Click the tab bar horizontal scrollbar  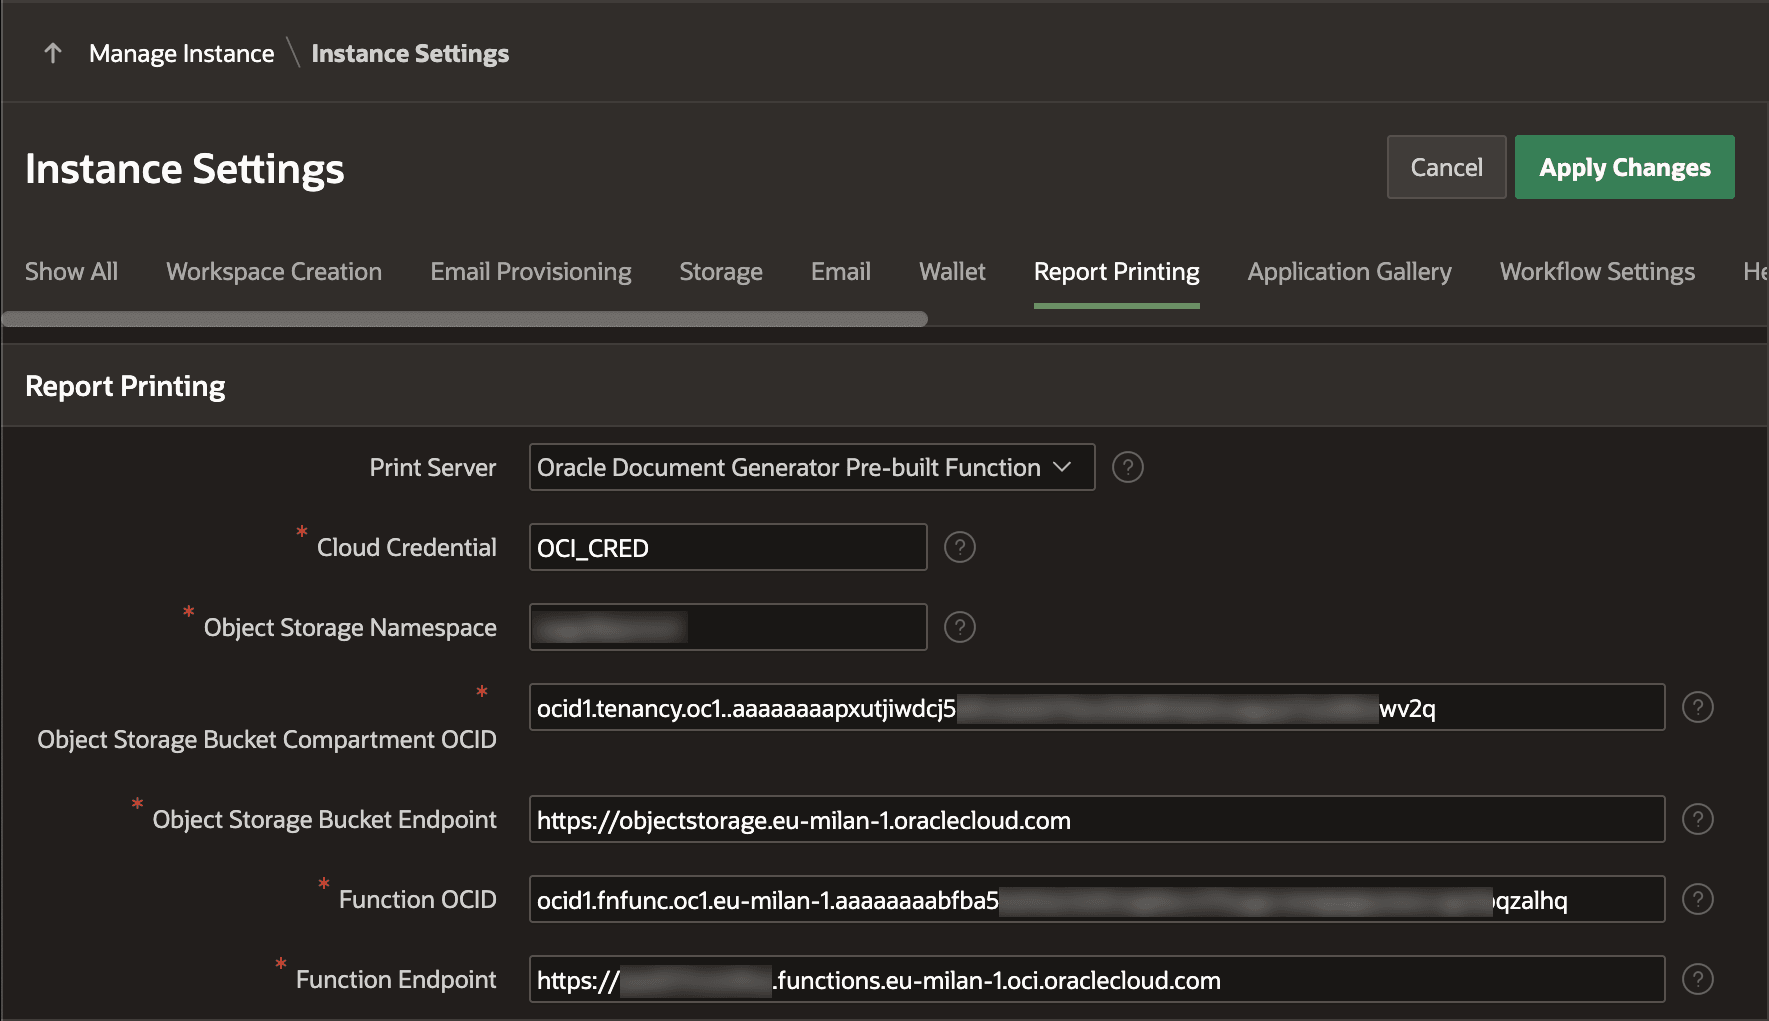[465, 319]
